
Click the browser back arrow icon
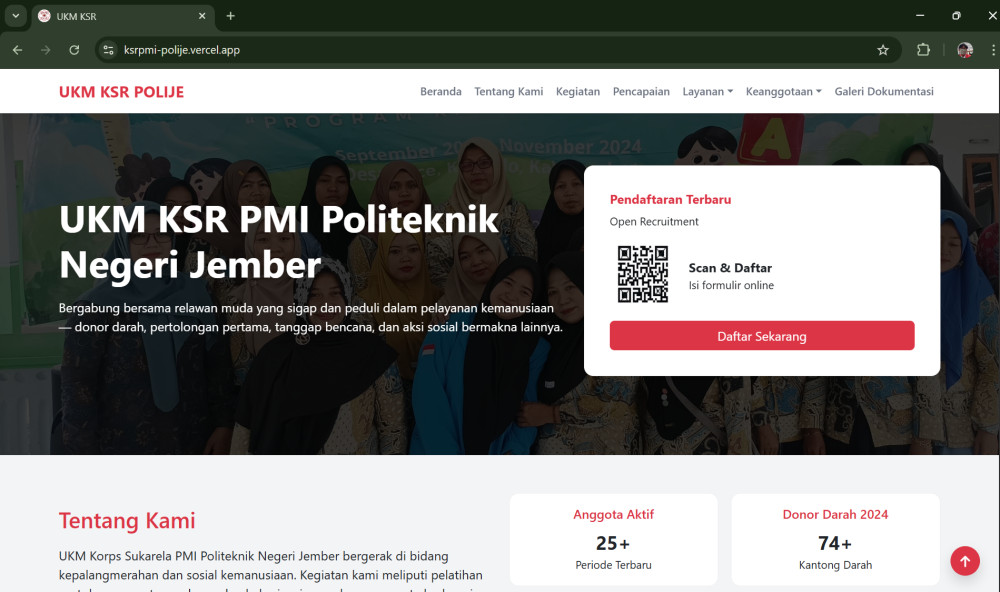pyautogui.click(x=17, y=50)
